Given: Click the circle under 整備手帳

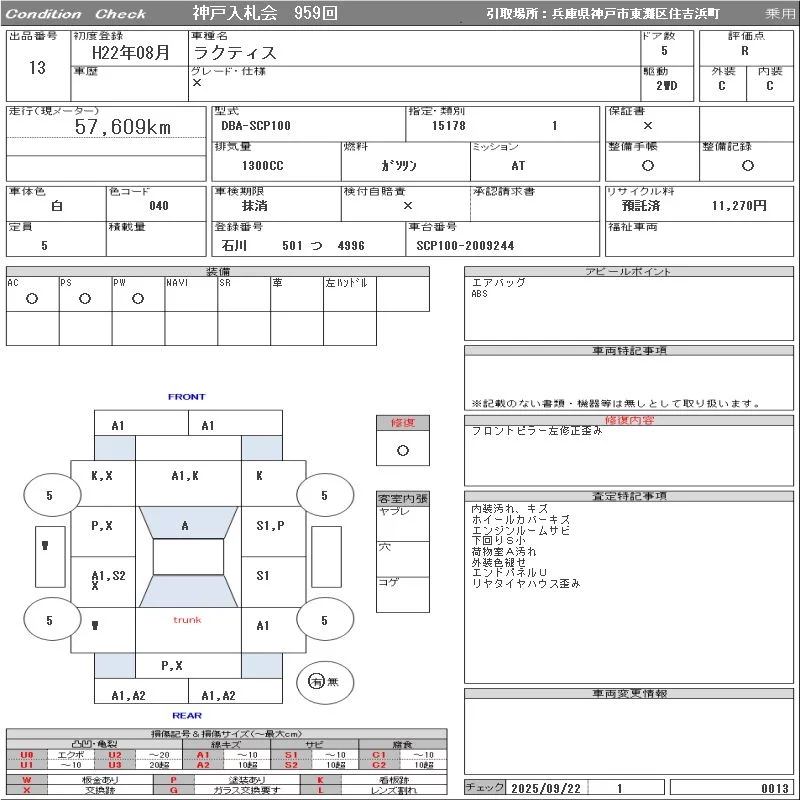Looking at the screenshot, I should [x=648, y=166].
